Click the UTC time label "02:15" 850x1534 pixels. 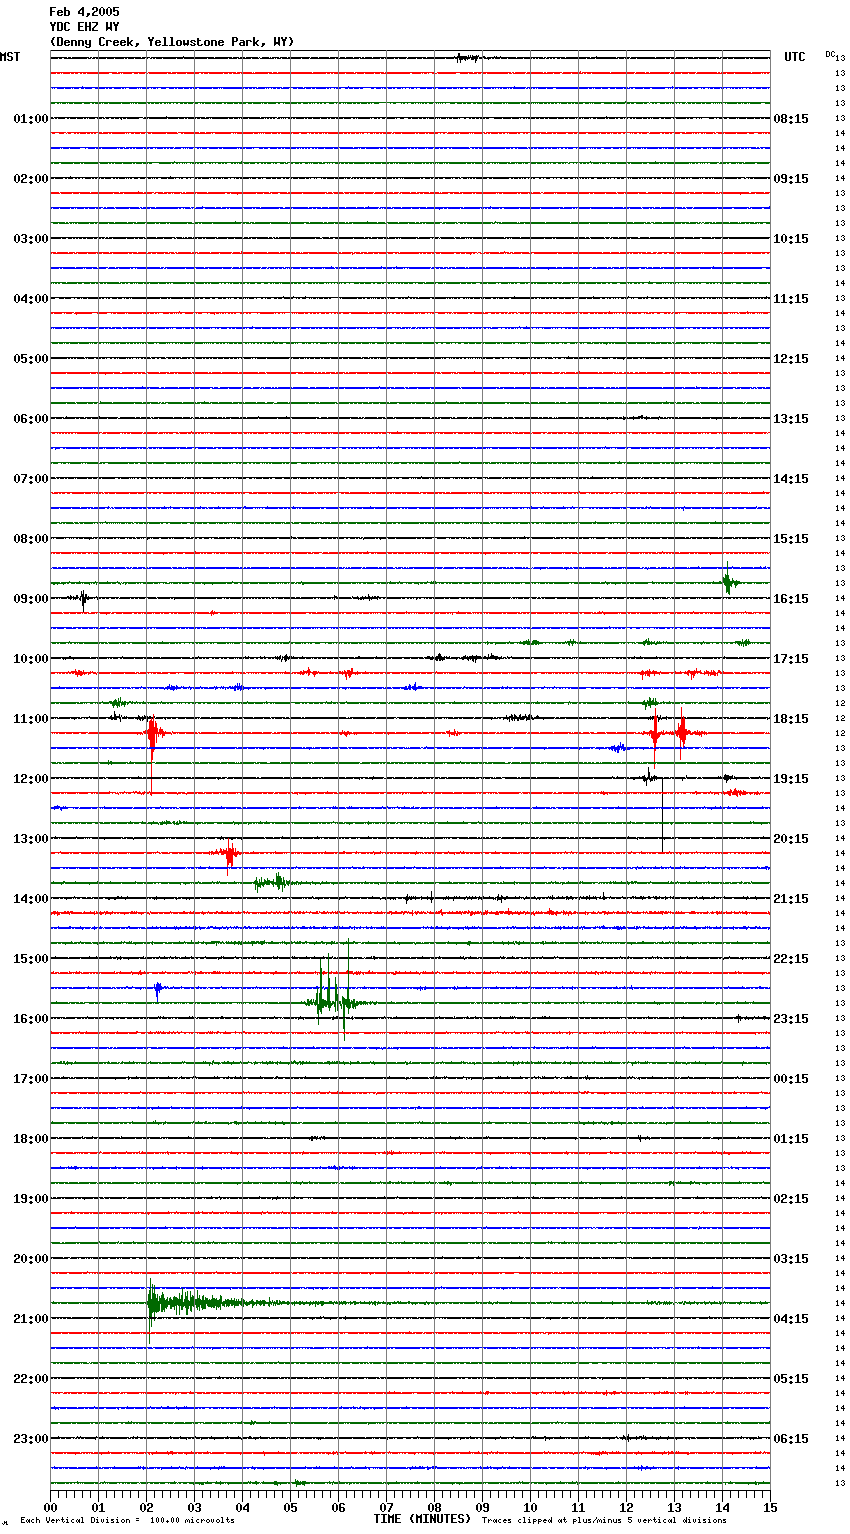[x=791, y=1199]
